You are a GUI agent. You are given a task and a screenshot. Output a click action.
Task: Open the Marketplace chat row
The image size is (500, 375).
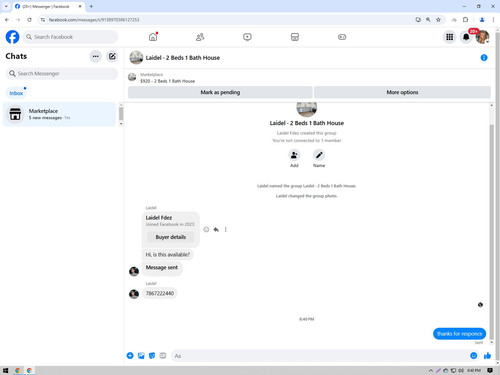pos(59,114)
